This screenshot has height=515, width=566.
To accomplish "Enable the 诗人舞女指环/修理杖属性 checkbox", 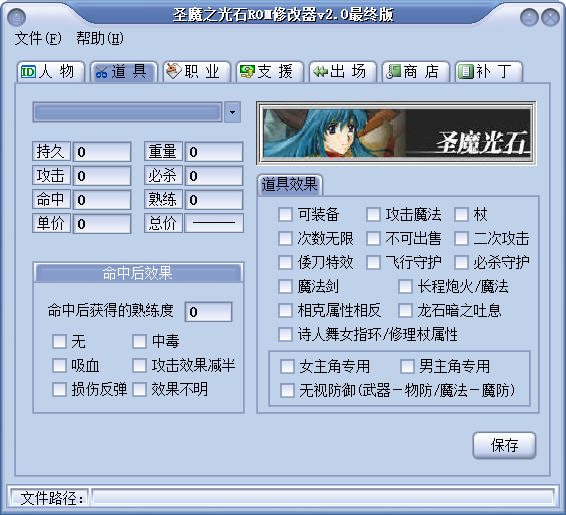I will click(285, 334).
